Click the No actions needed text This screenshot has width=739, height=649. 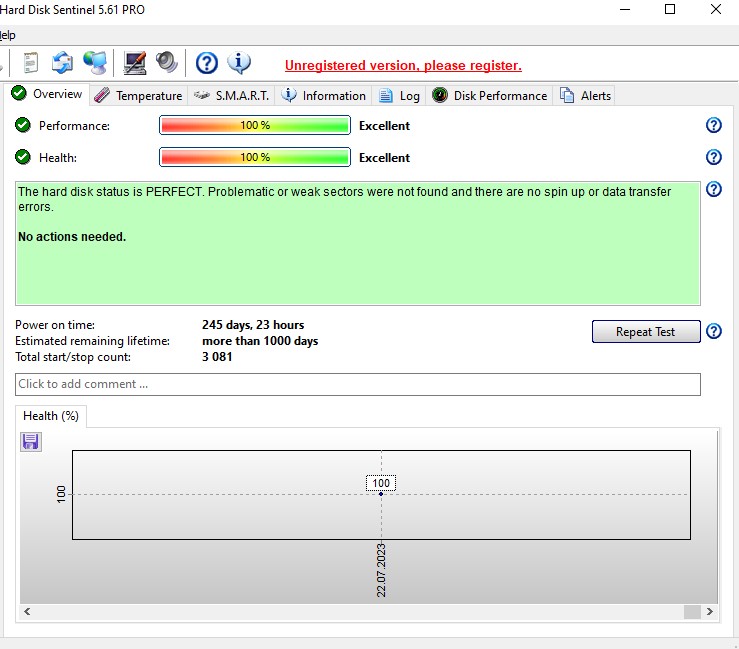[x=72, y=237]
